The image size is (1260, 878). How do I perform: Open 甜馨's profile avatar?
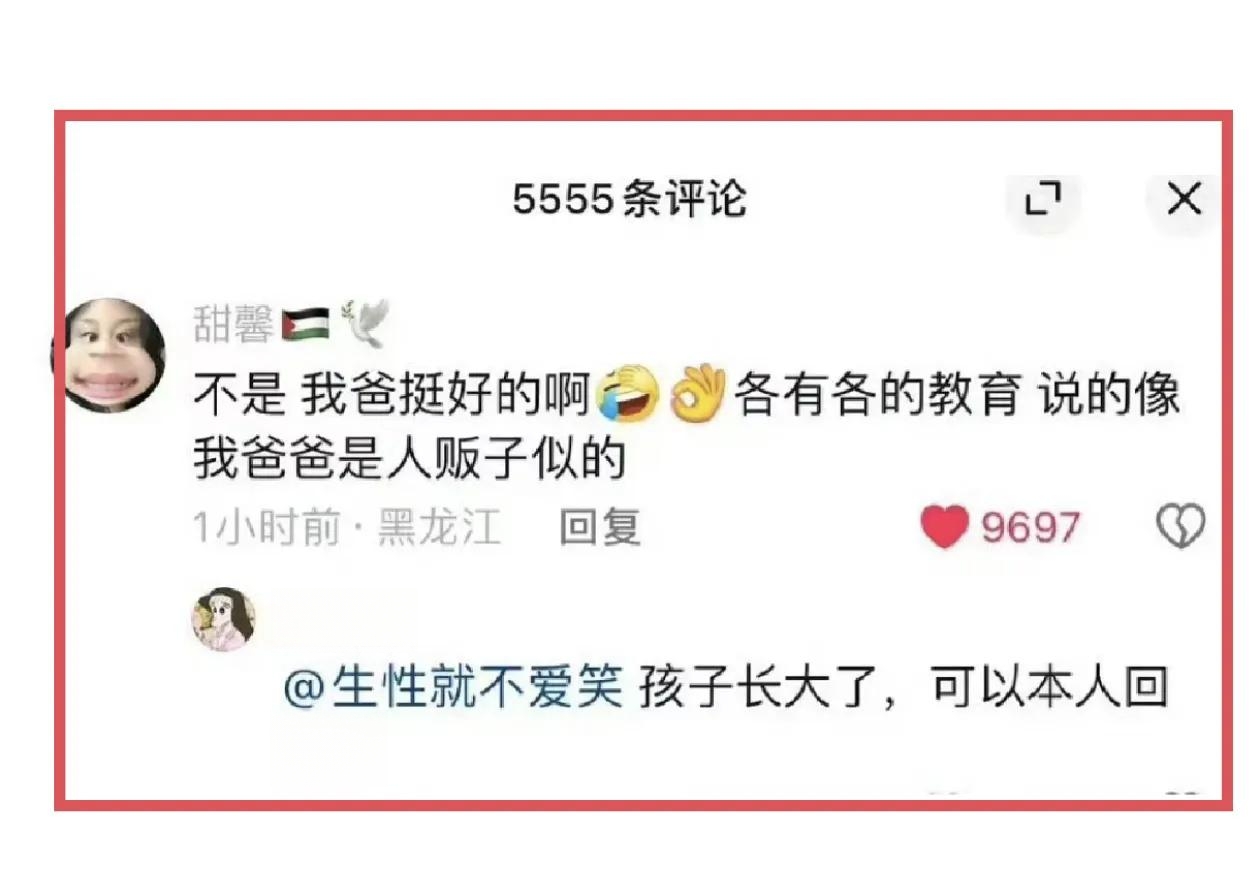110,356
